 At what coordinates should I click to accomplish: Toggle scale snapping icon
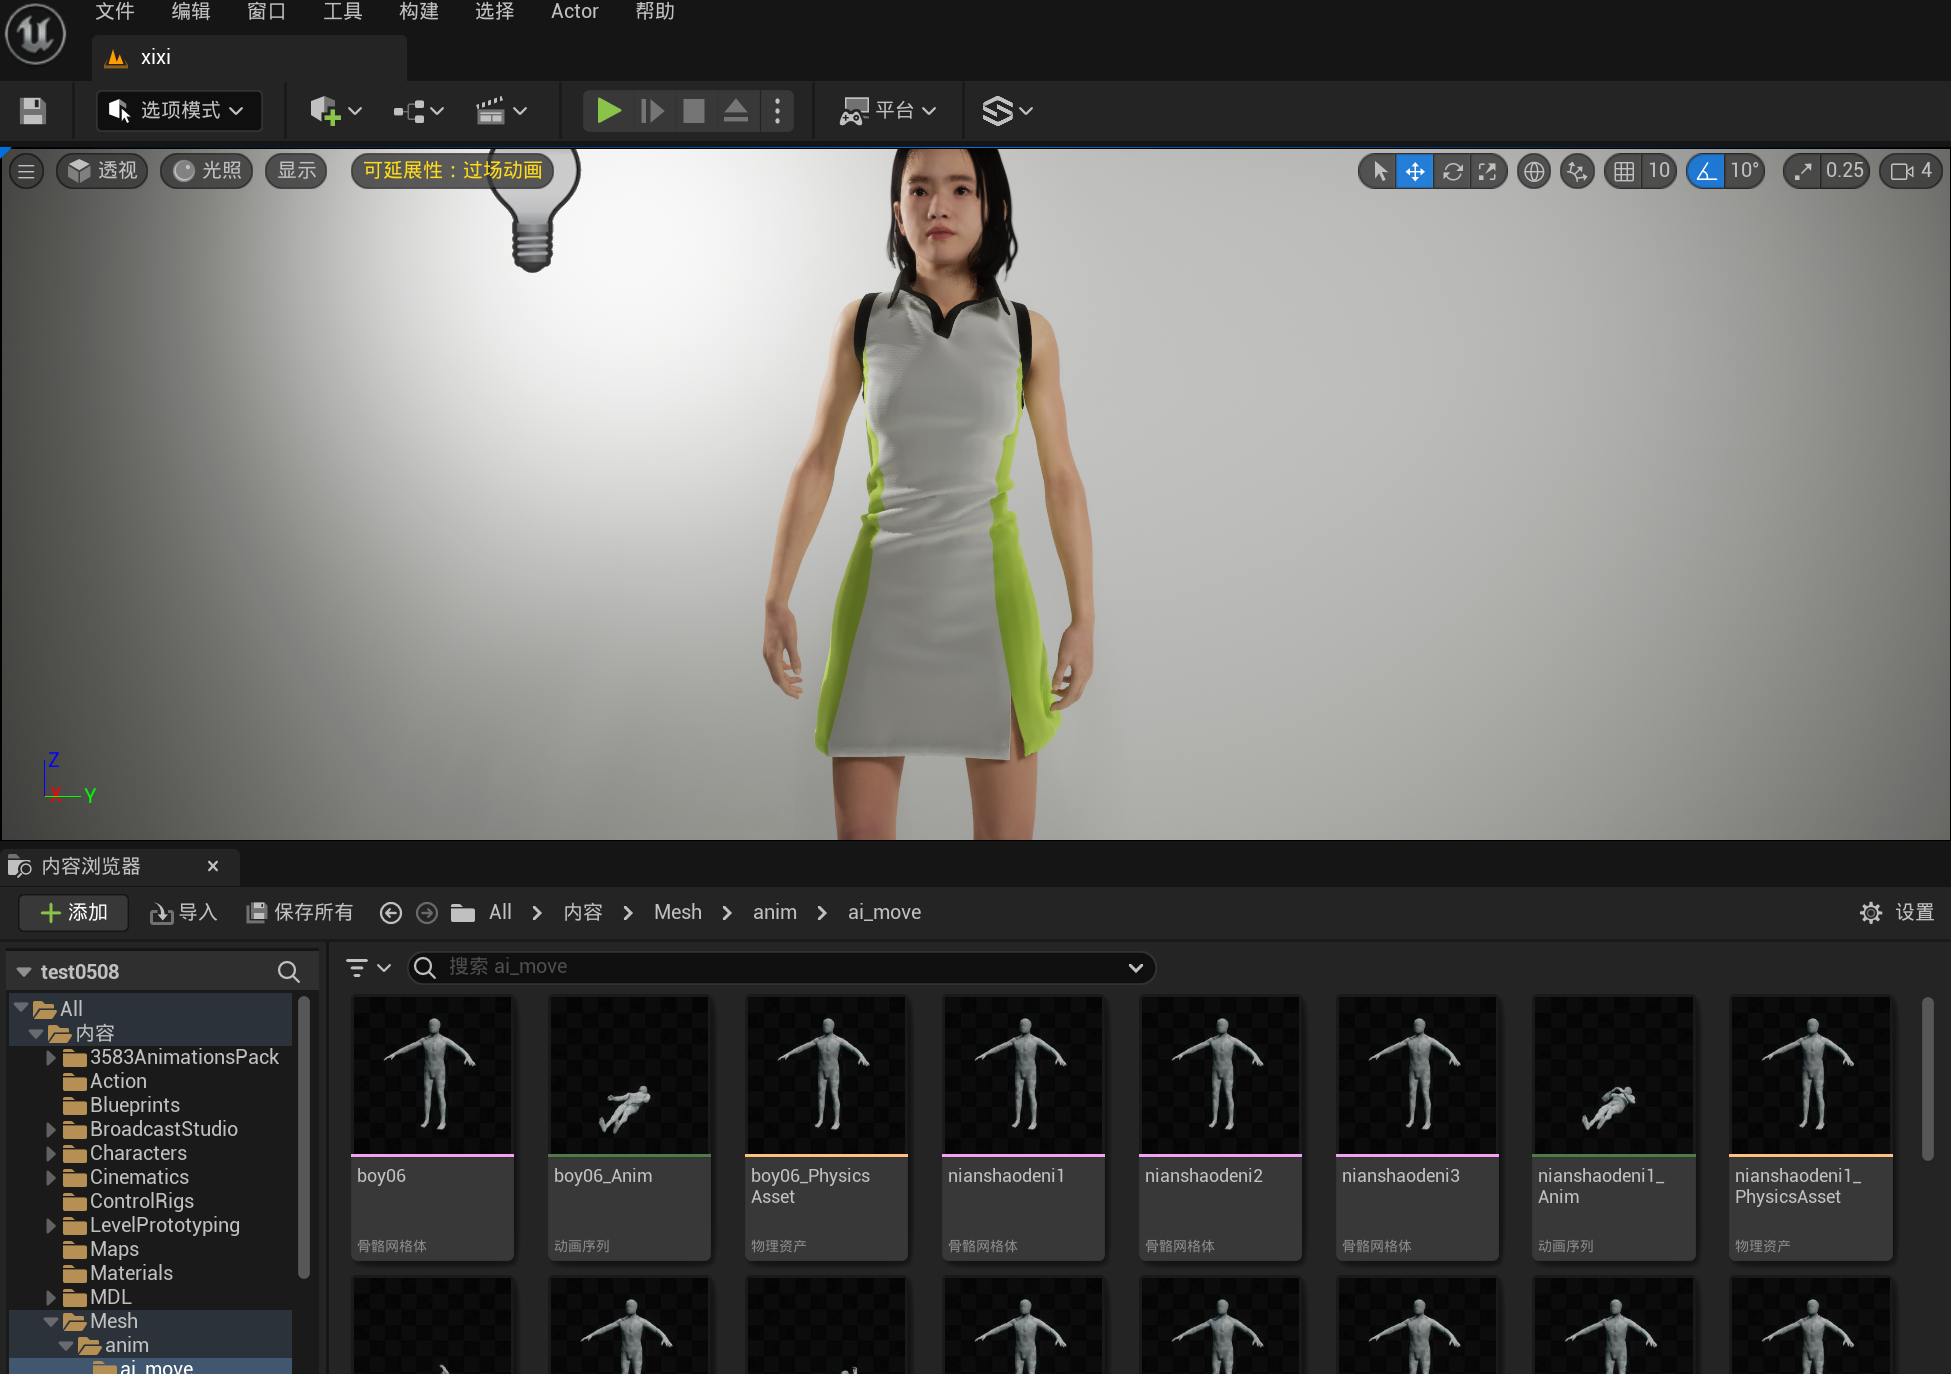(x=1802, y=171)
